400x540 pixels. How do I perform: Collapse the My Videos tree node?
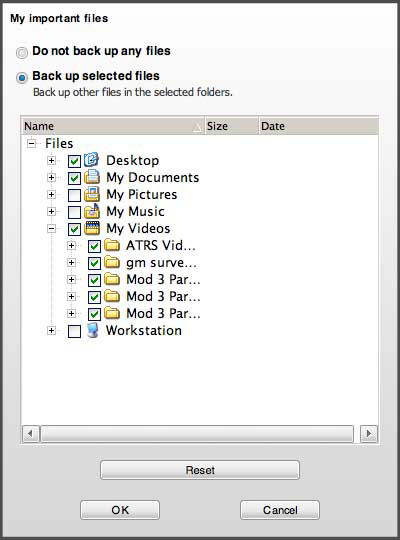(51, 228)
